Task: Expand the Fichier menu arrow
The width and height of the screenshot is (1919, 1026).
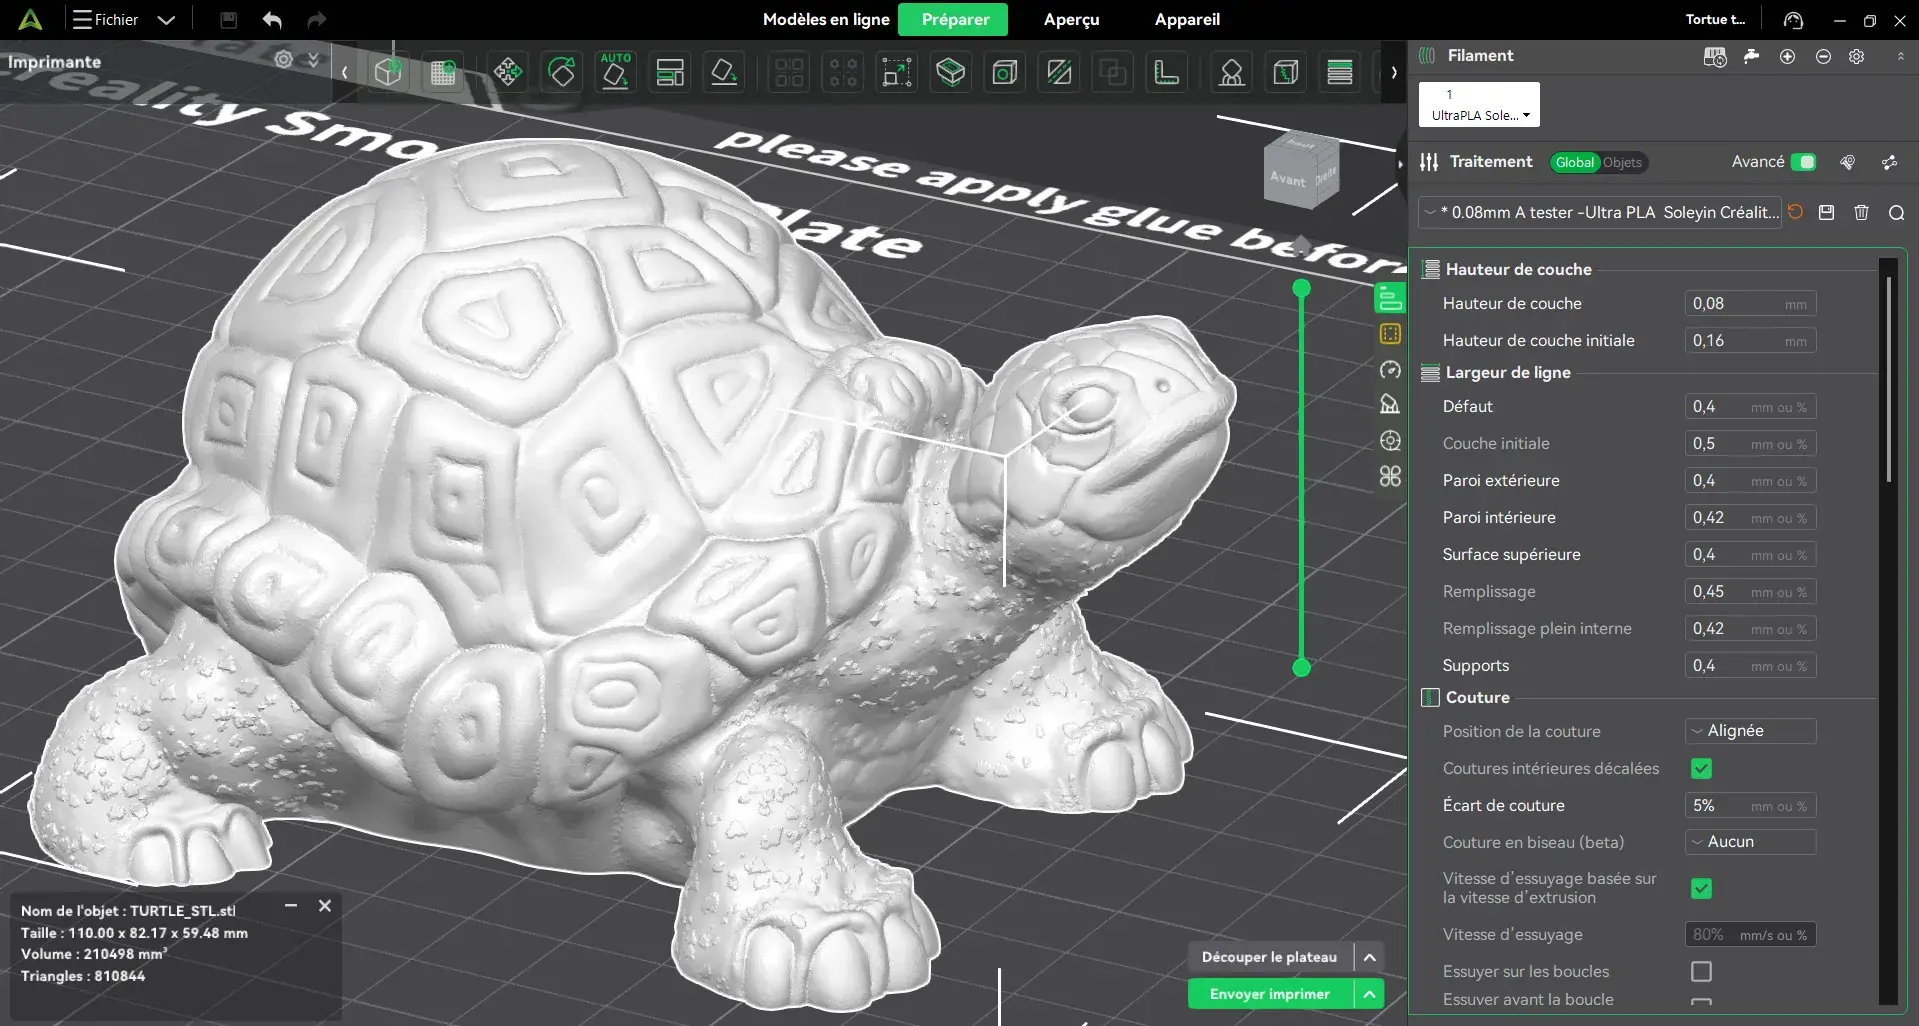Action: 167,20
